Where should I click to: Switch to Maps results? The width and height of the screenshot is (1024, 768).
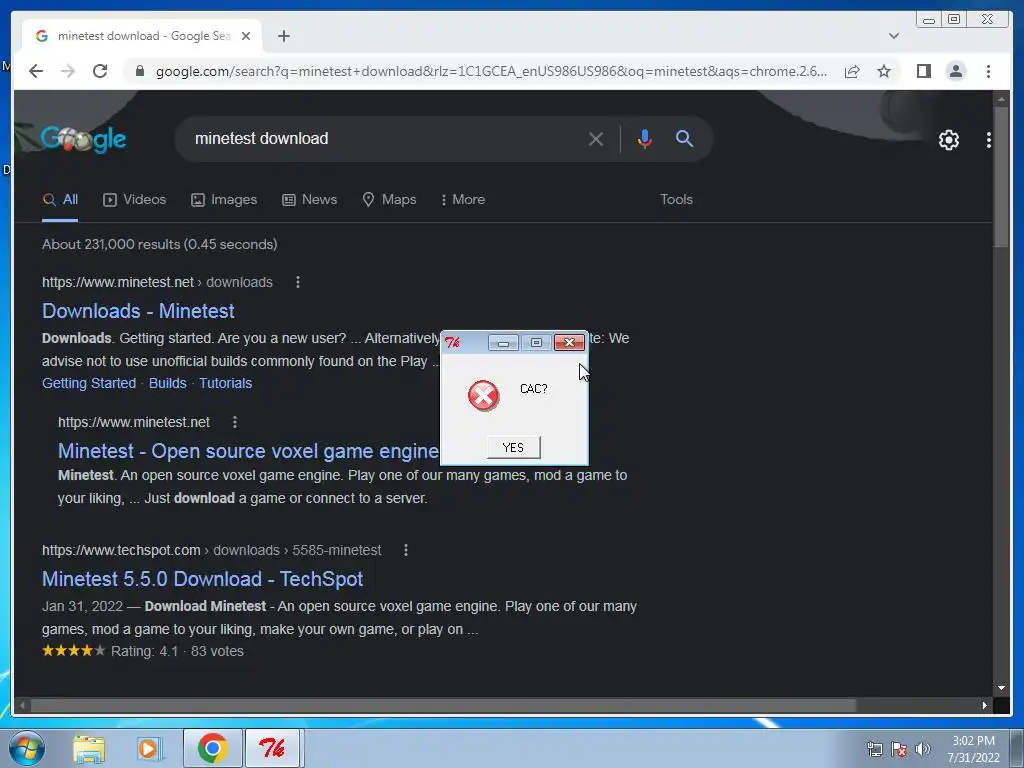point(389,200)
